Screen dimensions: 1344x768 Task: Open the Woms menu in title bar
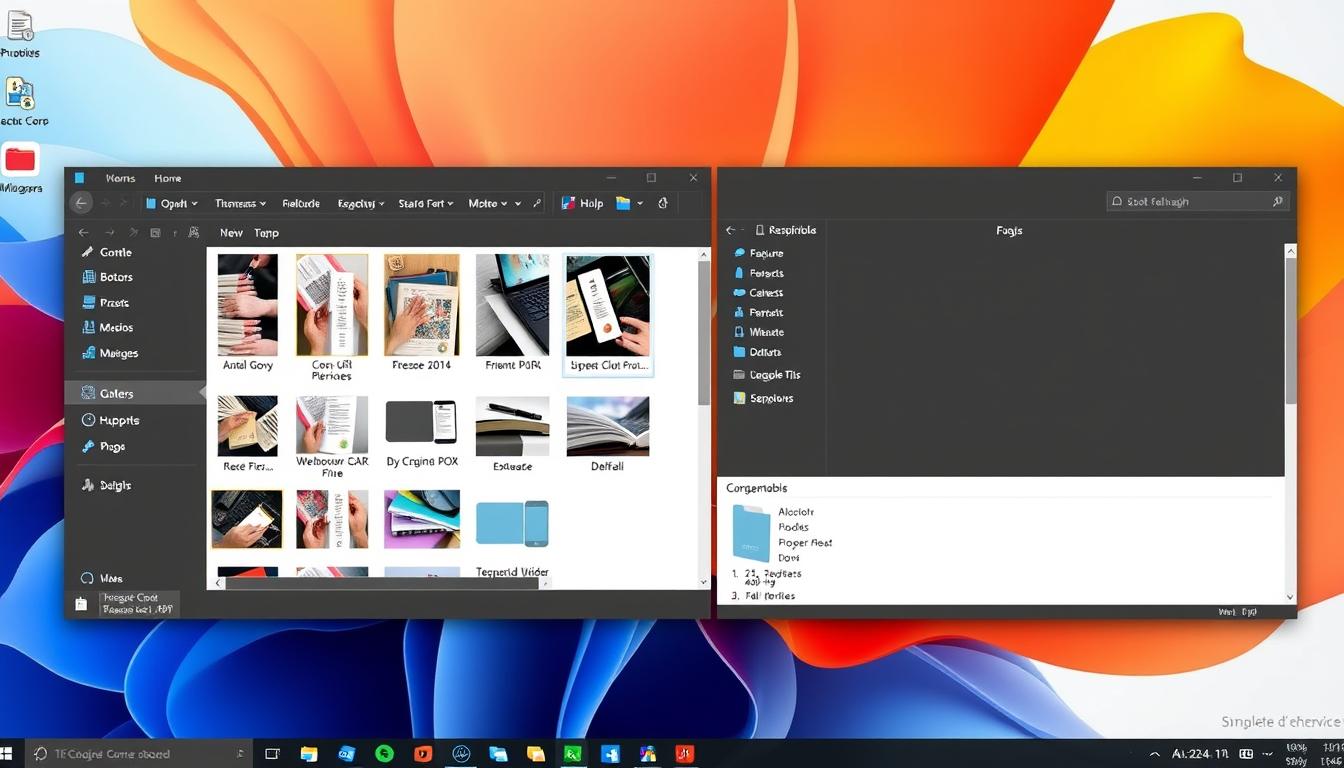(x=120, y=178)
